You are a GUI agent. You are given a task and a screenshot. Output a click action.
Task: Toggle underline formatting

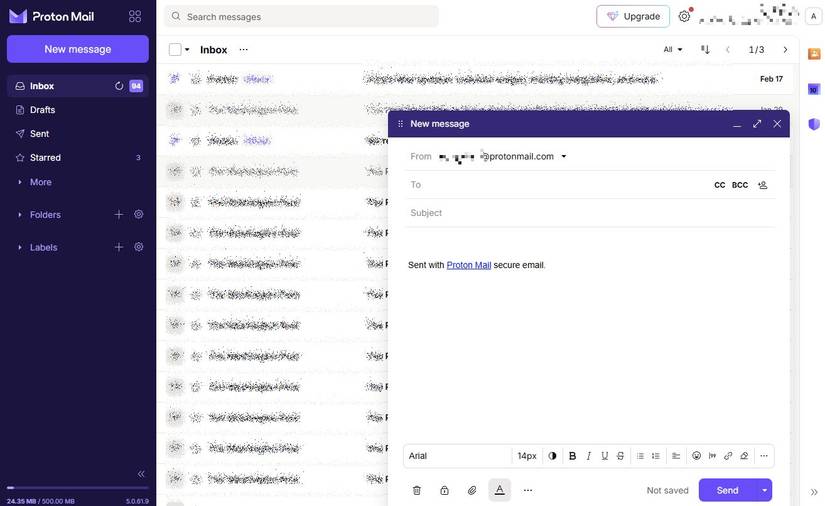(605, 456)
